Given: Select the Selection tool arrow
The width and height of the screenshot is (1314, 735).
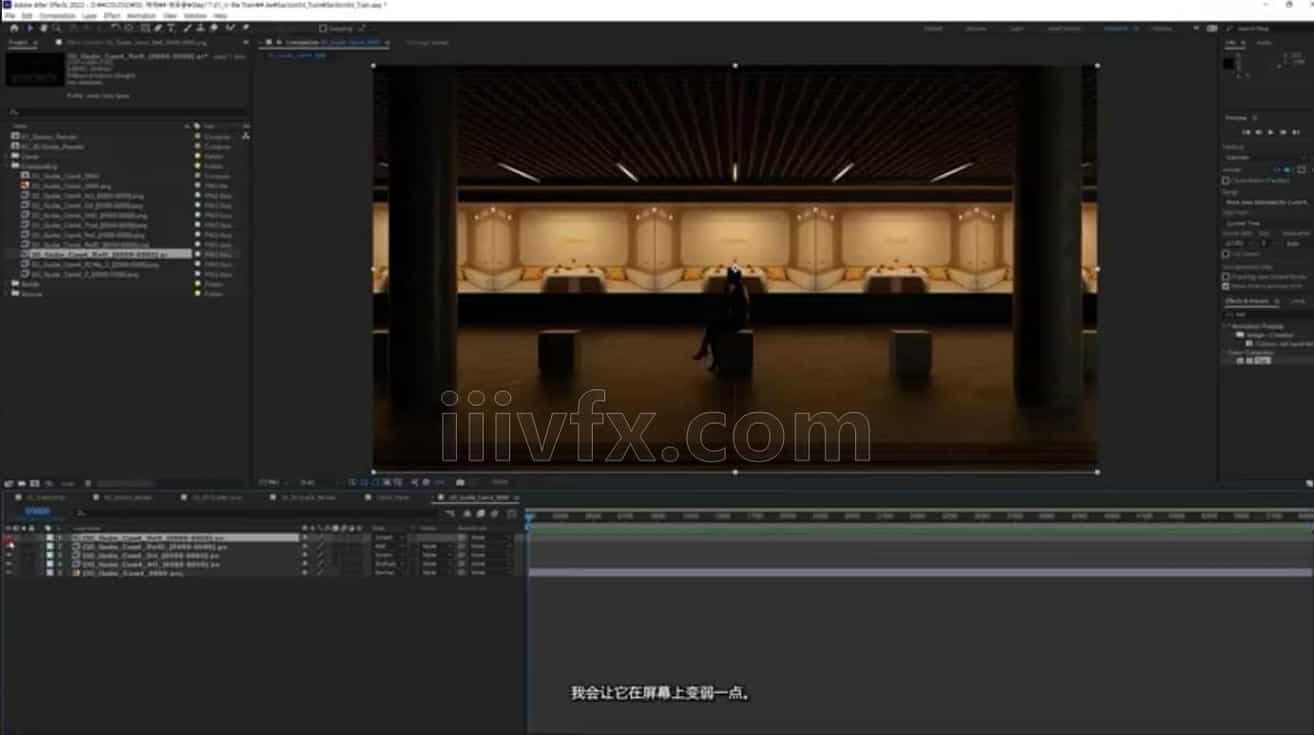Looking at the screenshot, I should tap(30, 28).
